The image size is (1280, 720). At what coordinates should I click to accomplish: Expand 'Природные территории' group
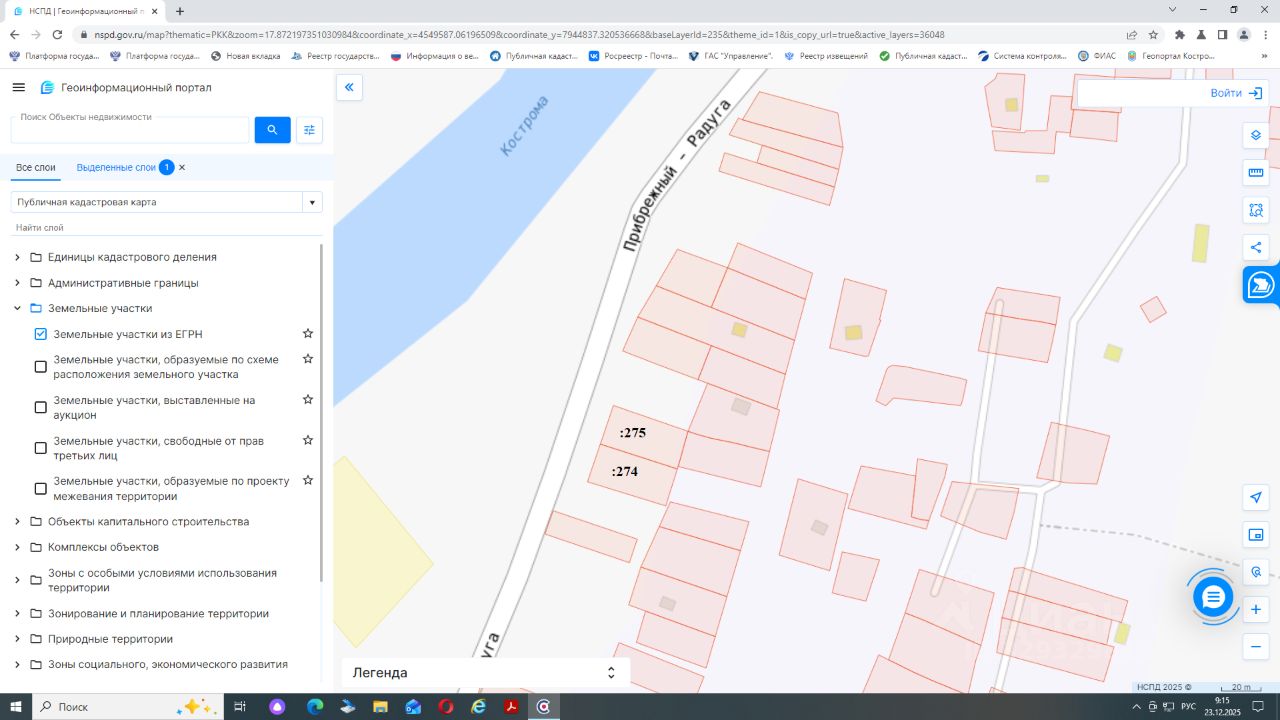point(17,639)
